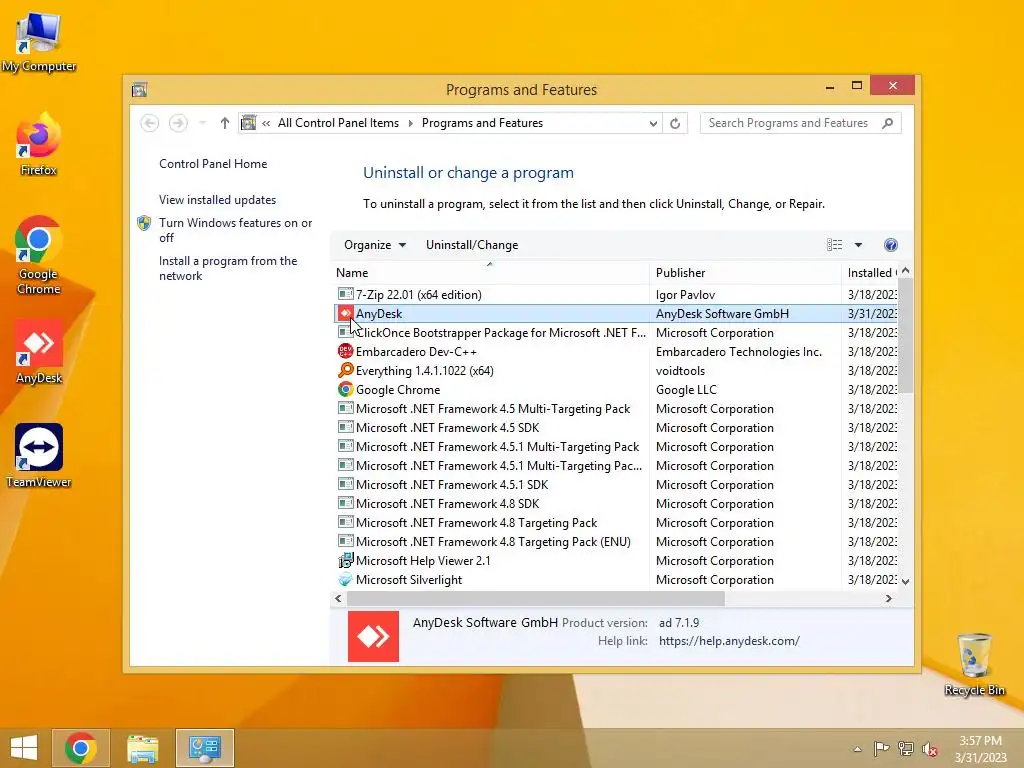Click the blue Help icon

pos(891,245)
